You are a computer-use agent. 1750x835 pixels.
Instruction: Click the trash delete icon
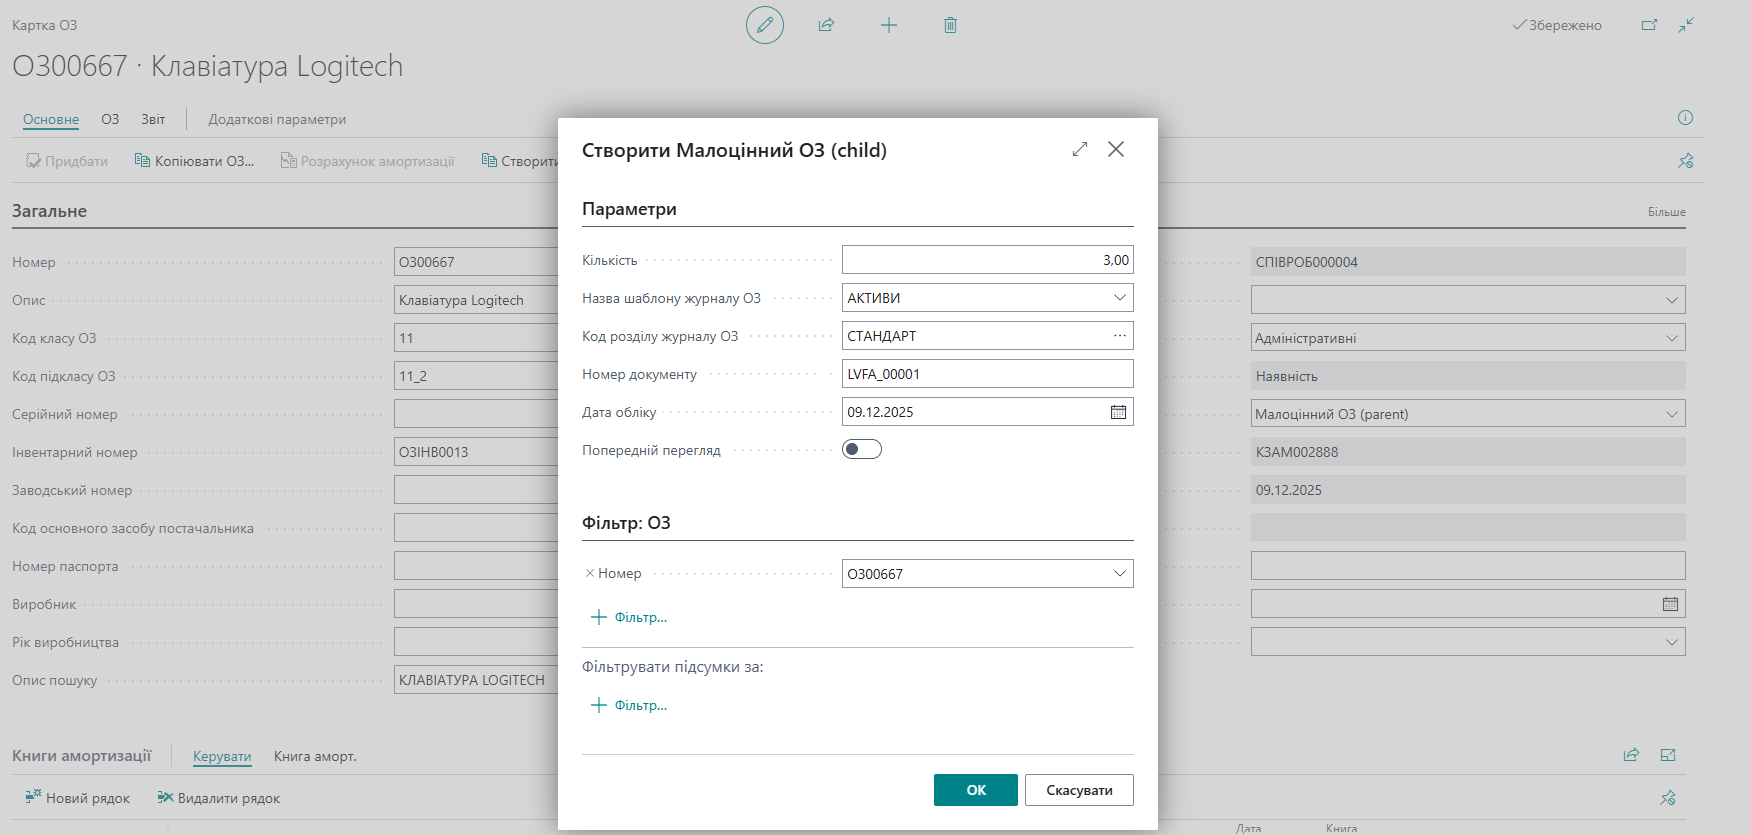point(950,25)
